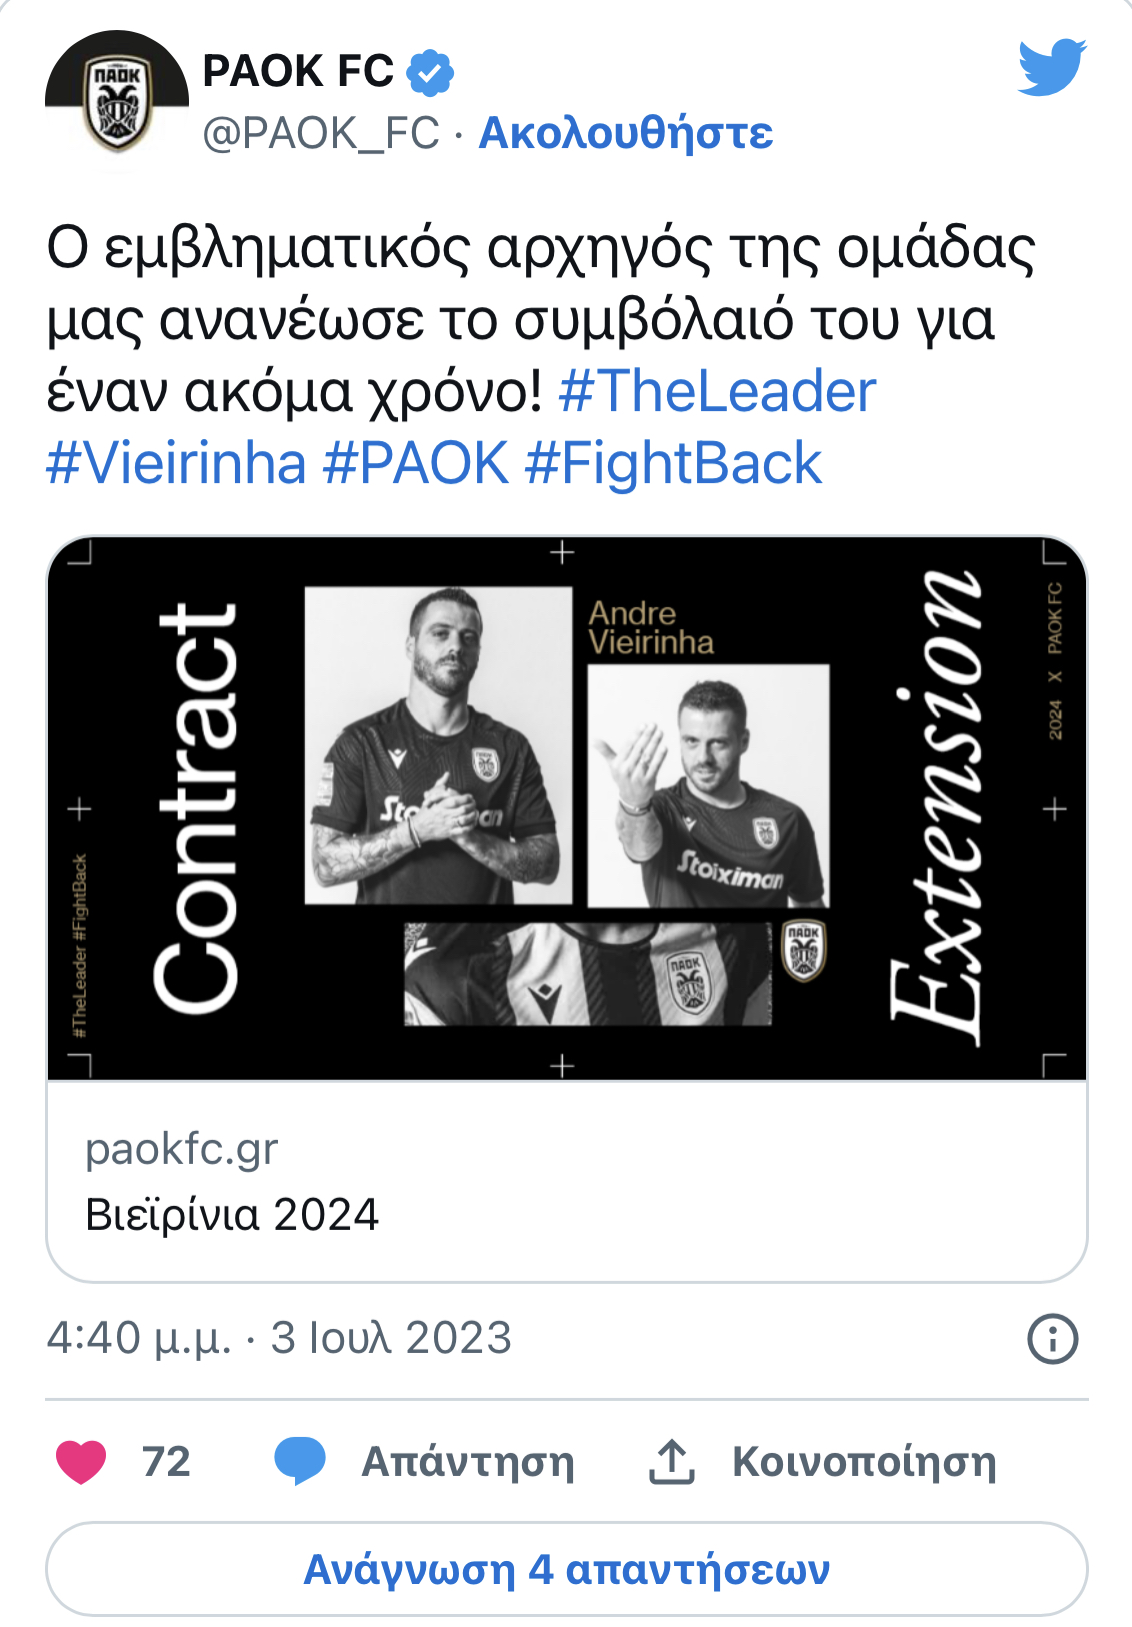Click the @PAOK_FC handle
Image resolution: width=1132 pixels, height=1627 pixels.
tap(321, 133)
